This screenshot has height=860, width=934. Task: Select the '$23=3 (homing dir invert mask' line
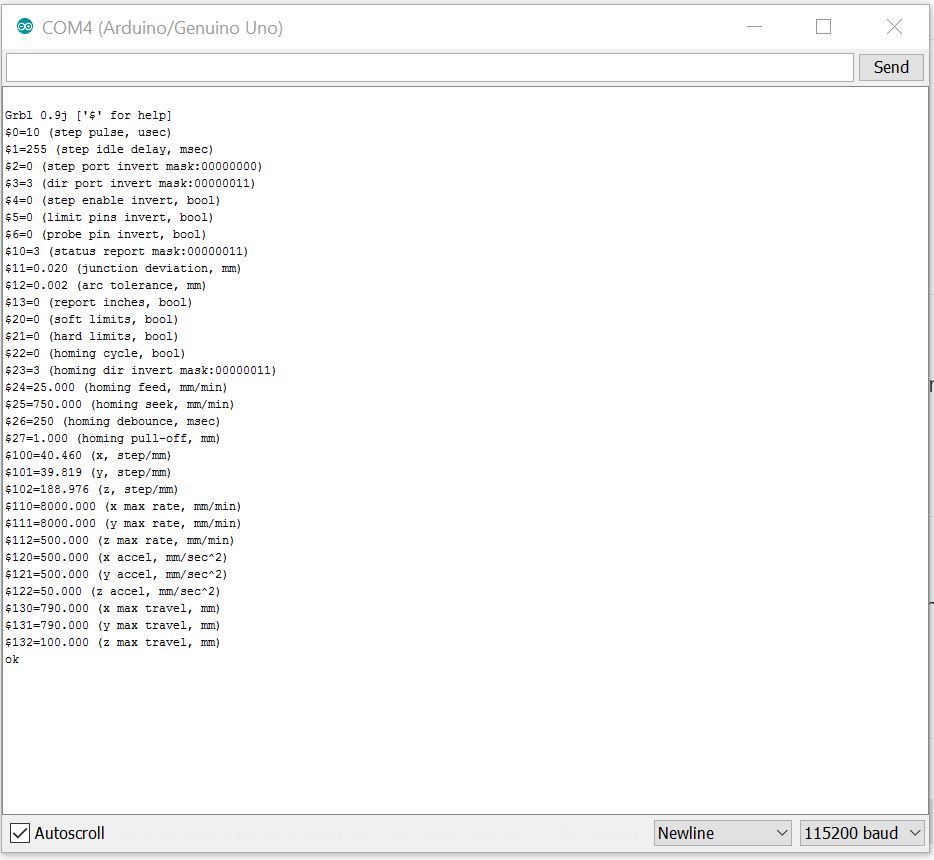[141, 370]
